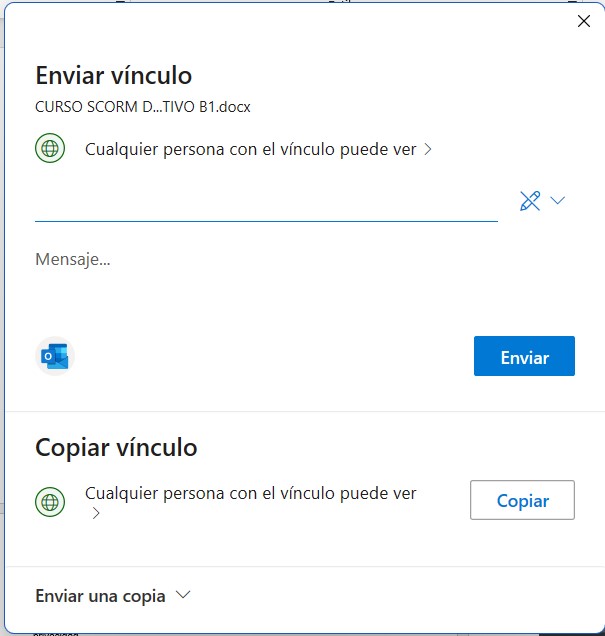Viewport: 605px width, 636px height.
Task: Click the divider line above Copiar vínculo
Action: click(x=302, y=411)
